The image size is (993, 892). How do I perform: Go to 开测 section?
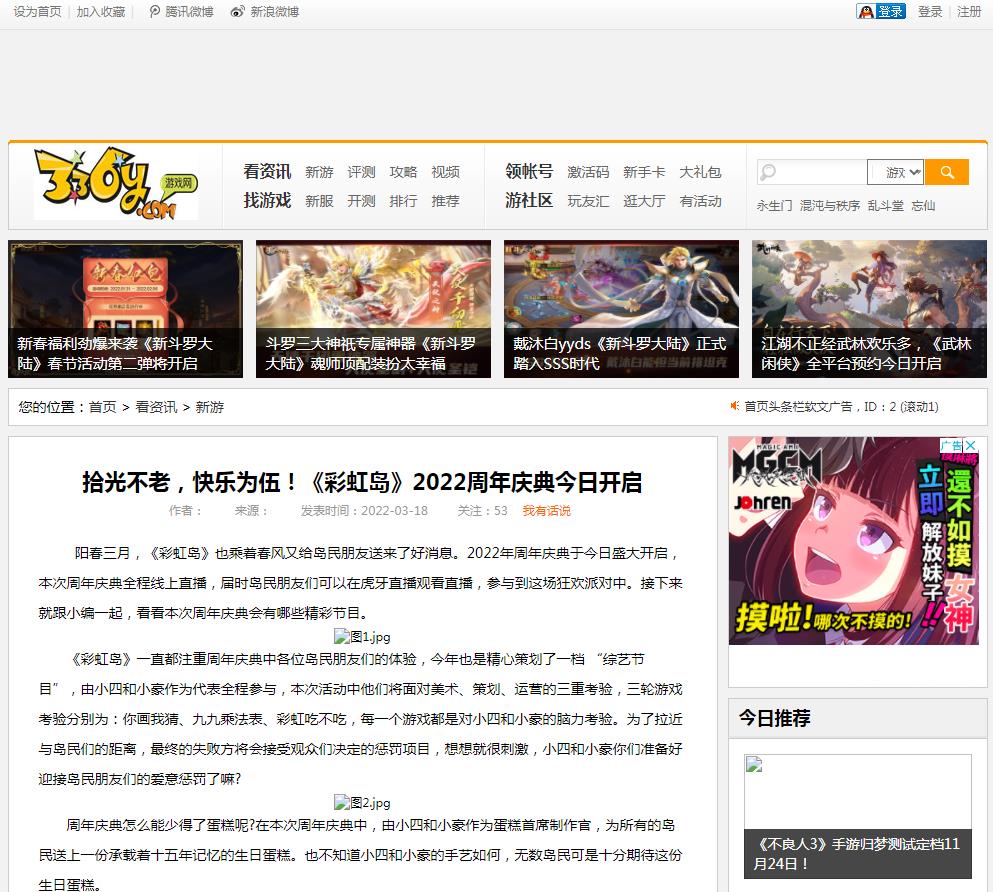click(x=362, y=201)
